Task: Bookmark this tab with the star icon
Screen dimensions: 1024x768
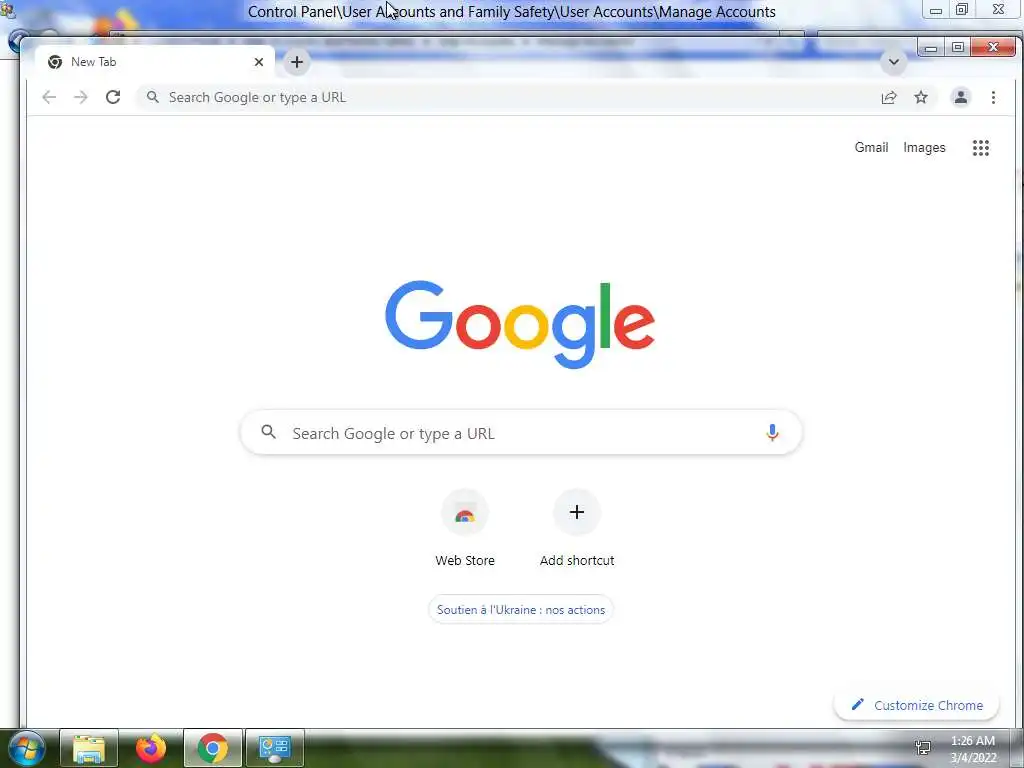Action: coord(921,97)
